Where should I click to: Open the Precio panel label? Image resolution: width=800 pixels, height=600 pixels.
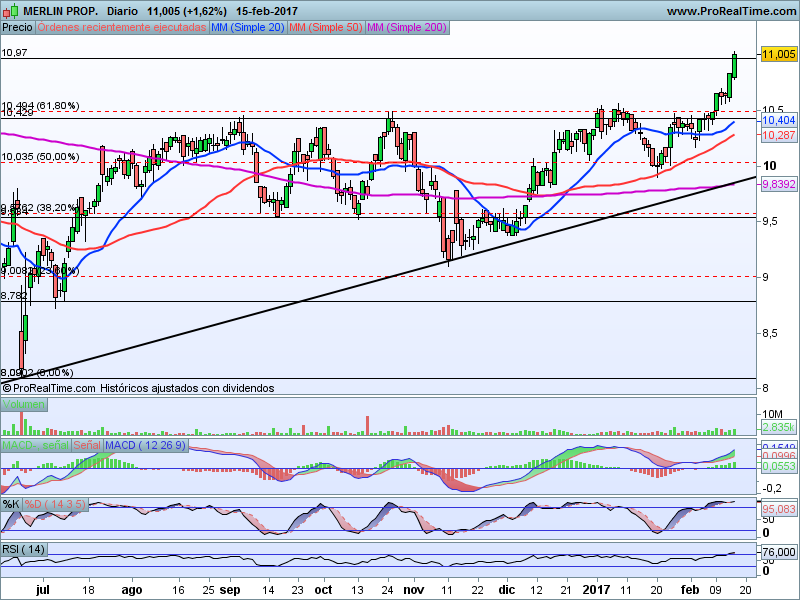coord(18,28)
